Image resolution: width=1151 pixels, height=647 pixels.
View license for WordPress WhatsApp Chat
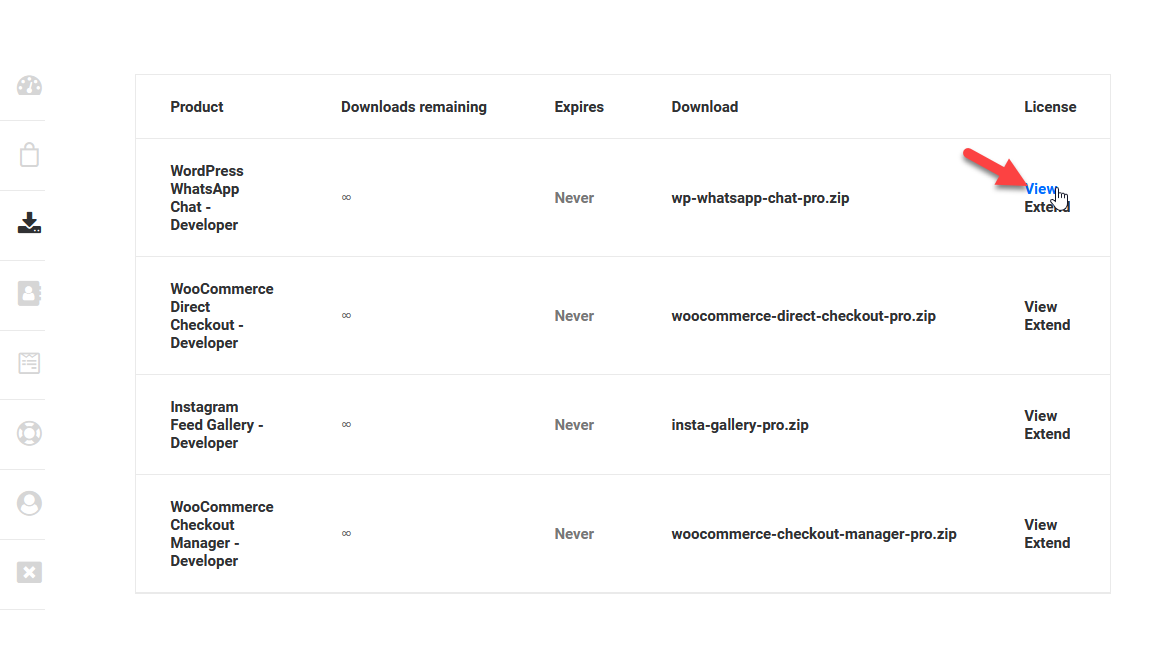point(1040,189)
